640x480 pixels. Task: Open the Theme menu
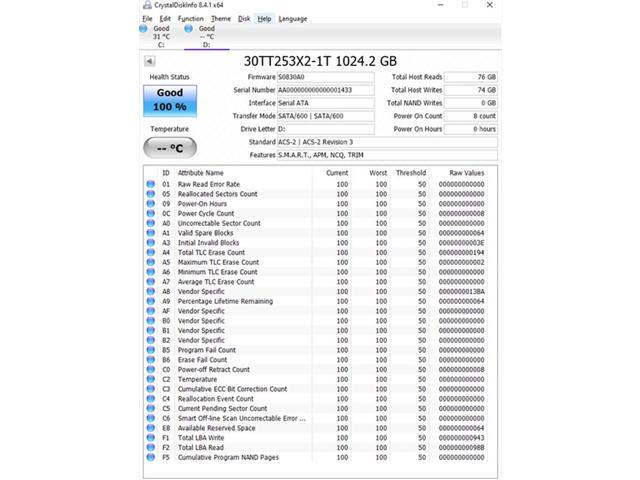click(220, 18)
